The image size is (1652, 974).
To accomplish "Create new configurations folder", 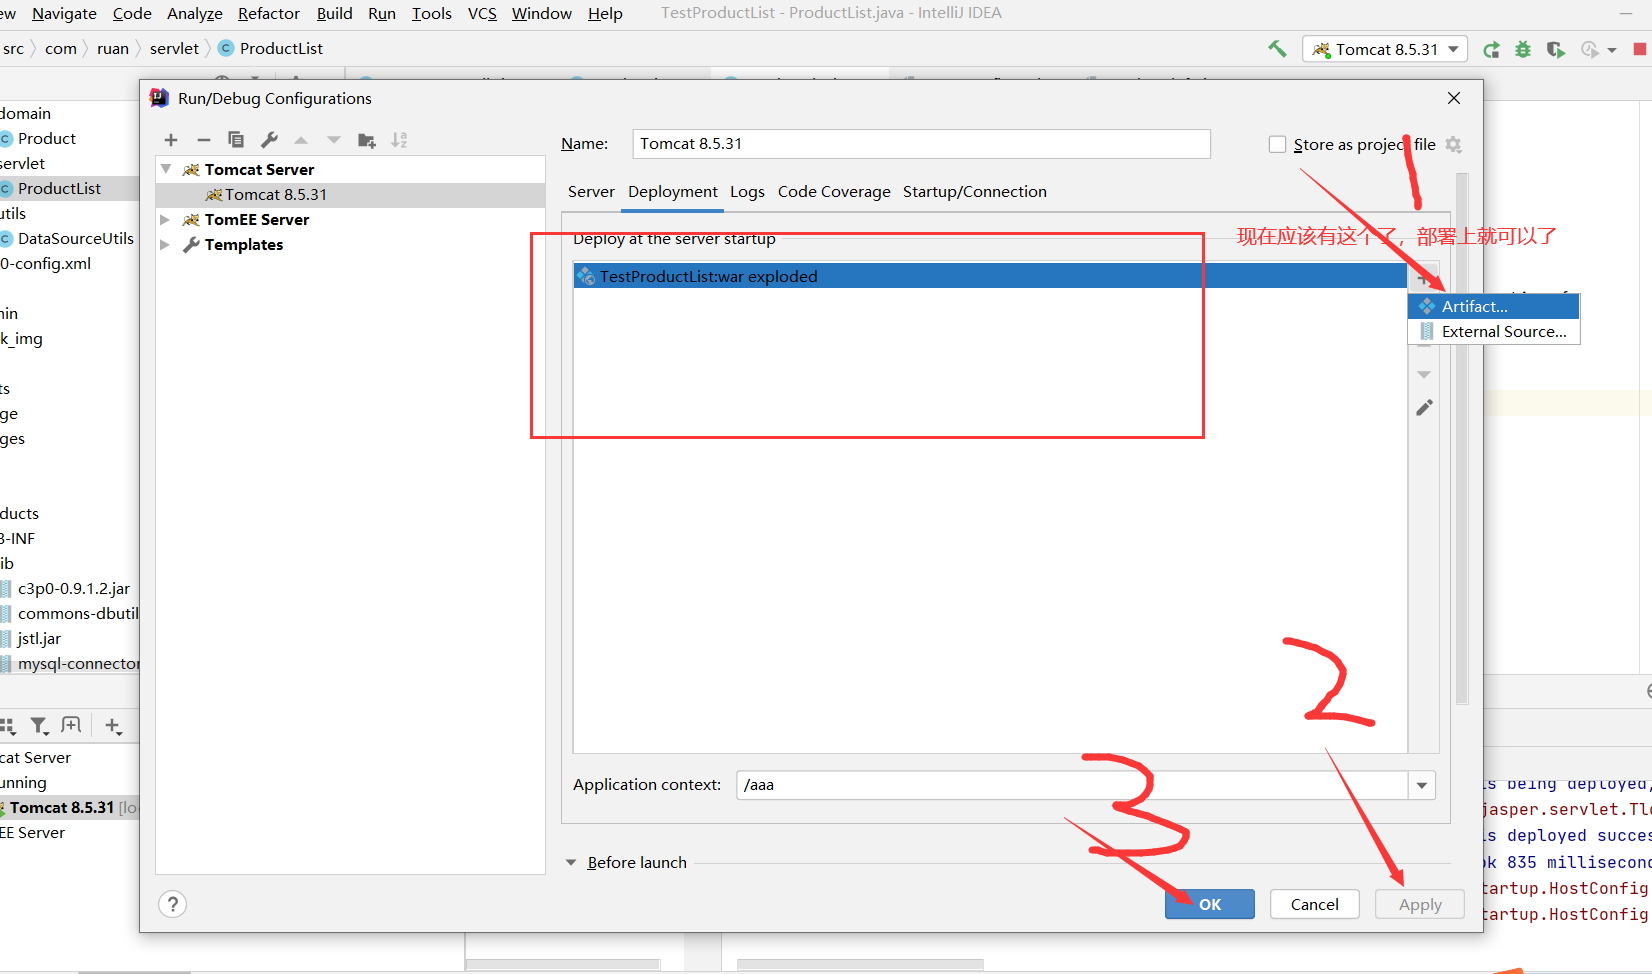I will 367,140.
